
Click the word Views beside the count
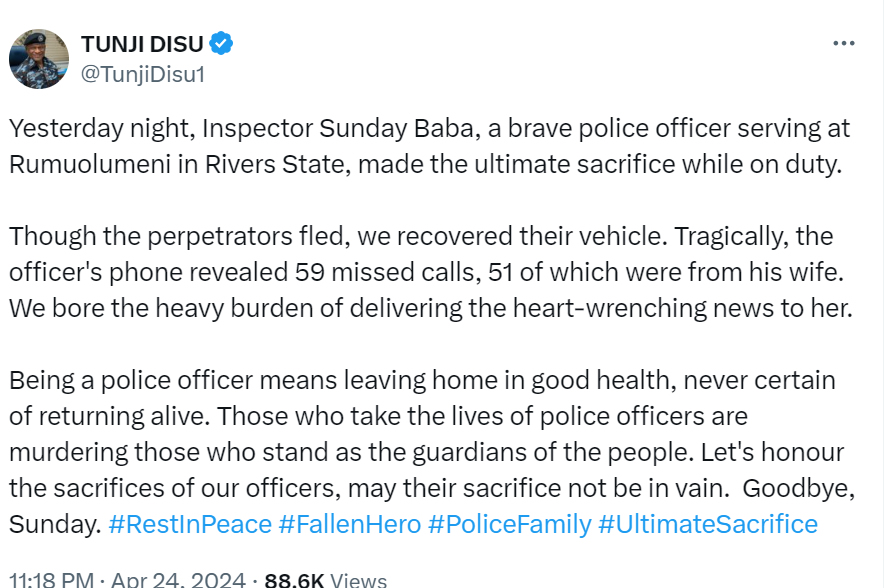click(357, 579)
